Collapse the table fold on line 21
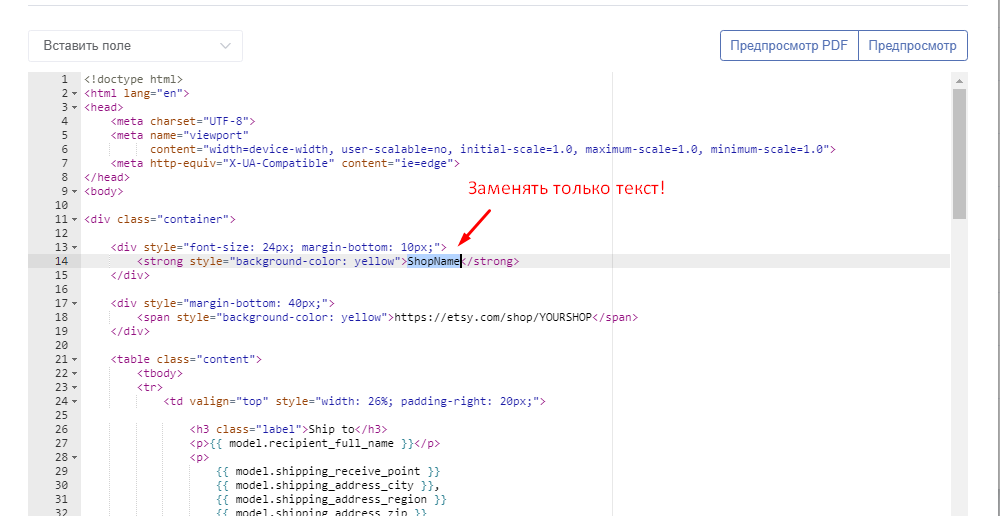This screenshot has height=516, width=1000. 75,360
